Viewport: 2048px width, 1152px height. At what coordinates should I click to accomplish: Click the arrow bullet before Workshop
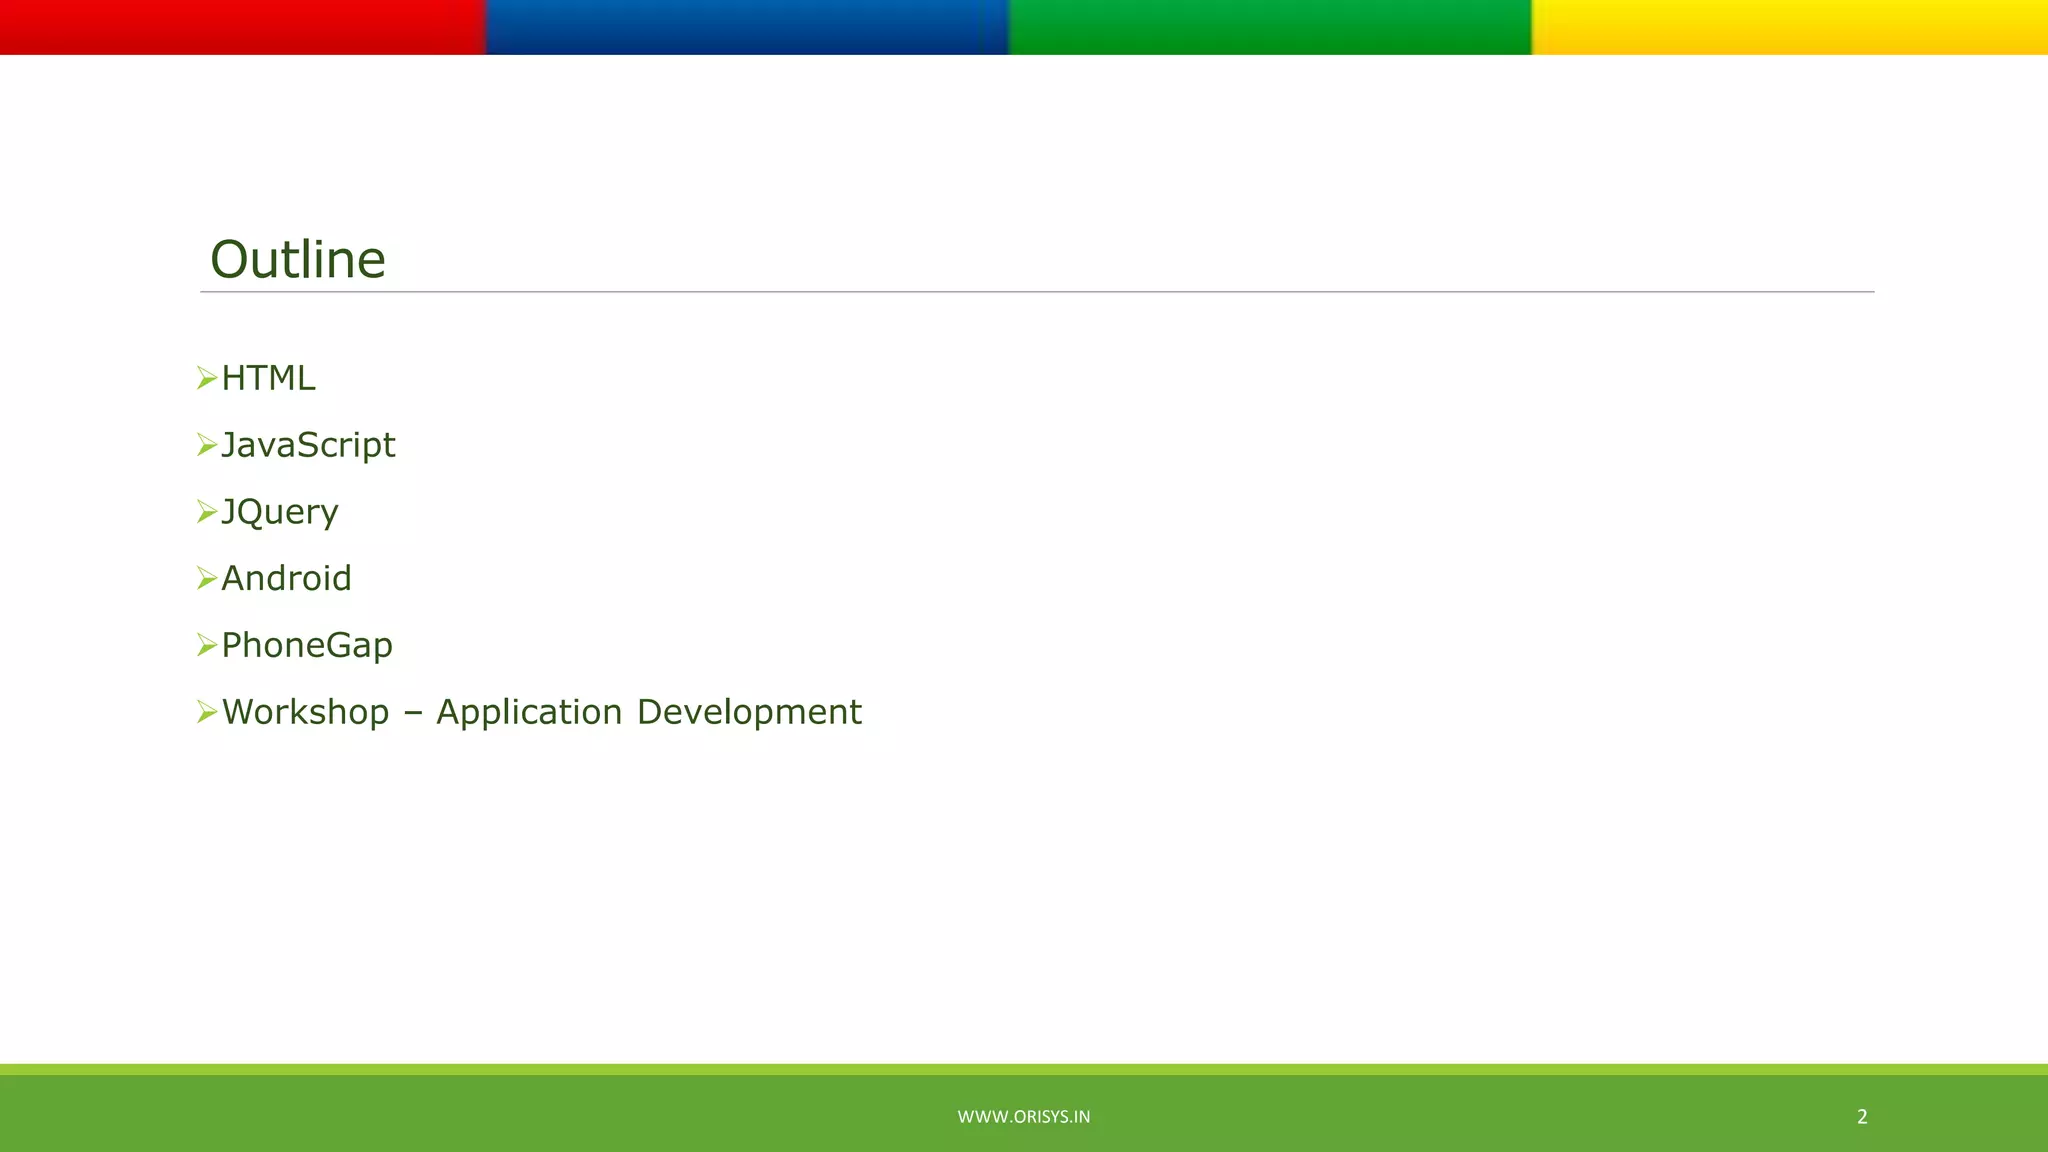207,712
